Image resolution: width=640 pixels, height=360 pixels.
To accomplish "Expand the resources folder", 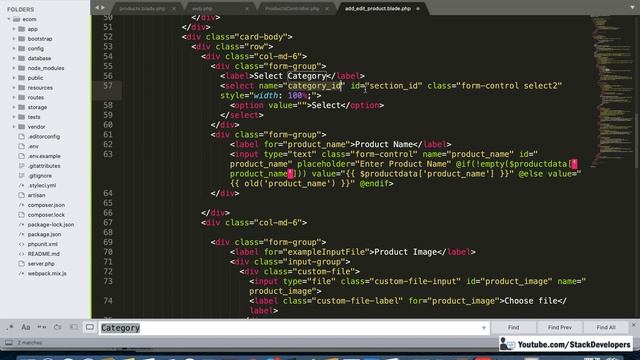I will [x=14, y=88].
